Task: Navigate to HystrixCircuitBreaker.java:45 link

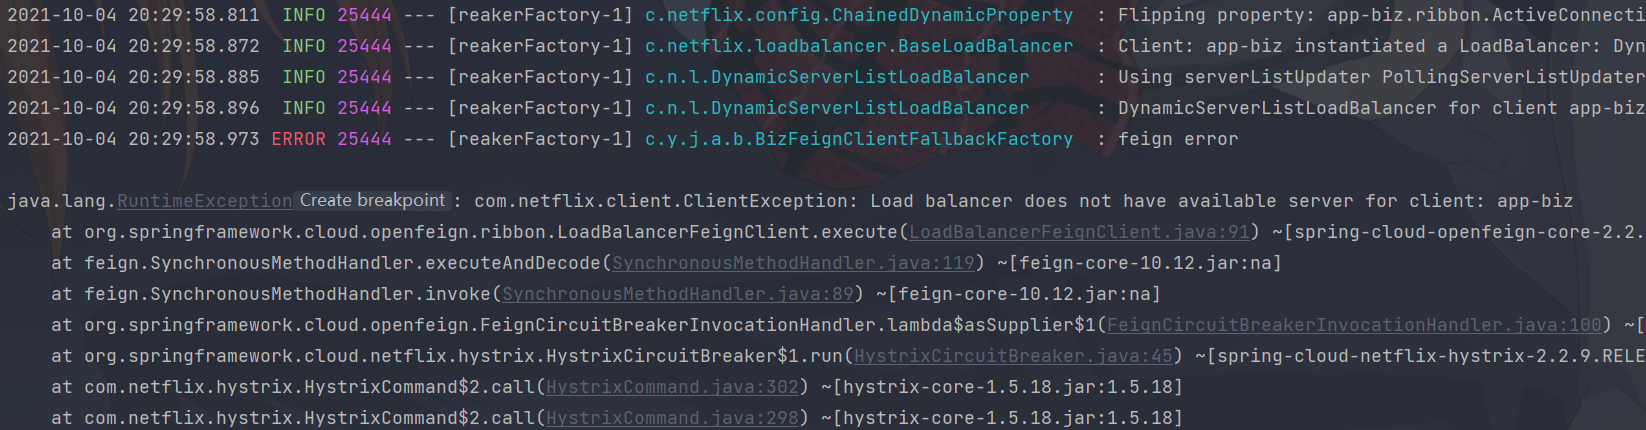Action: tap(1013, 356)
